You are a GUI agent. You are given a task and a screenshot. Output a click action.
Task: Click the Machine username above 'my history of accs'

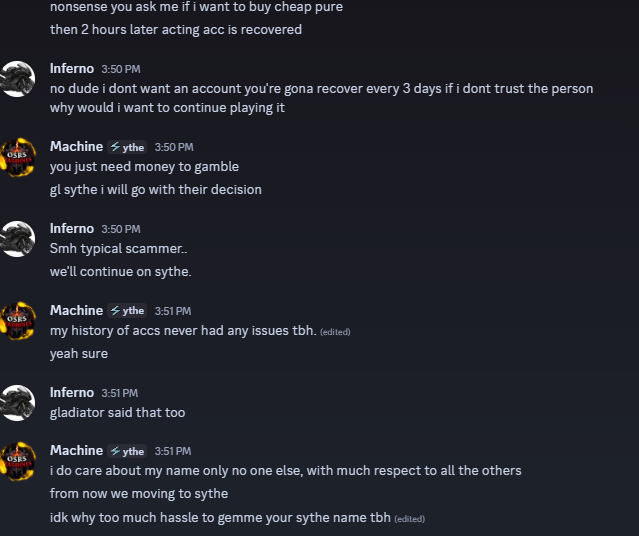76,311
